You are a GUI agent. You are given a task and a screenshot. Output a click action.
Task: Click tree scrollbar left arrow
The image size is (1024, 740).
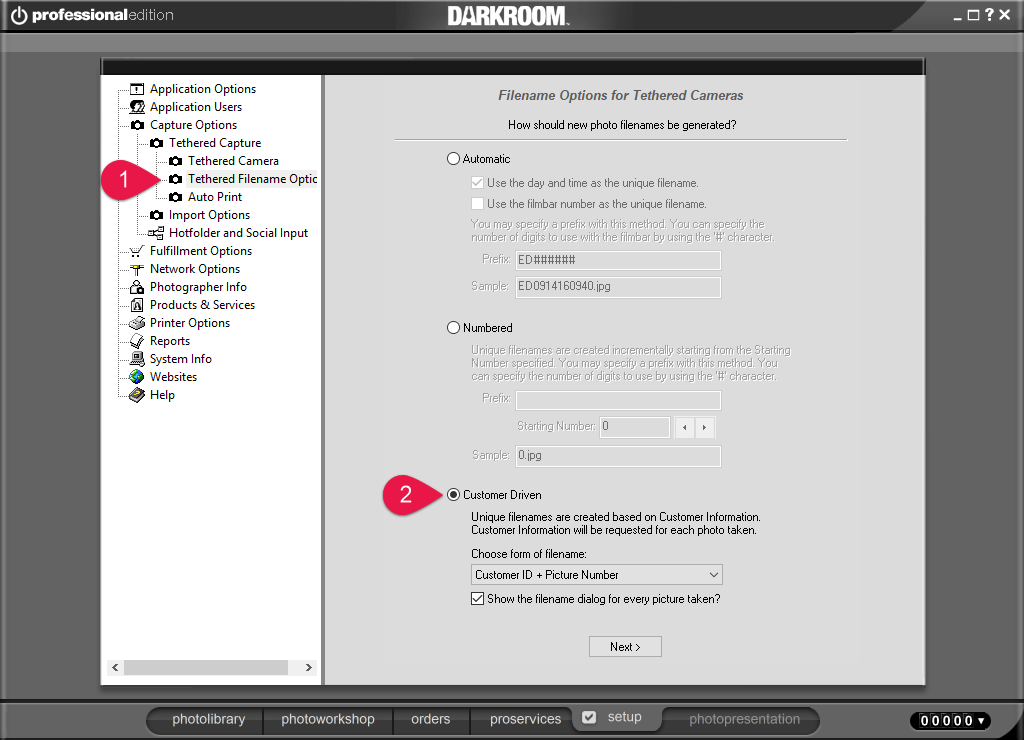(x=115, y=668)
